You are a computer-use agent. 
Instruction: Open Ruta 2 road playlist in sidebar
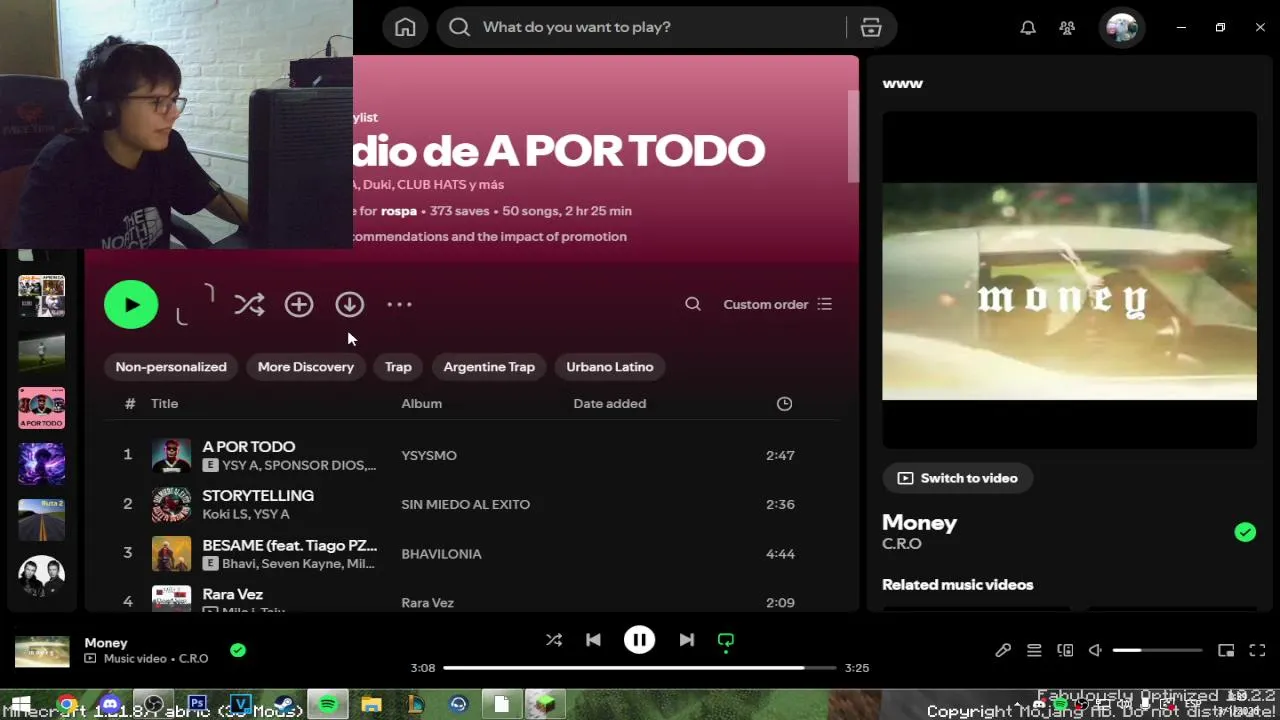42,520
